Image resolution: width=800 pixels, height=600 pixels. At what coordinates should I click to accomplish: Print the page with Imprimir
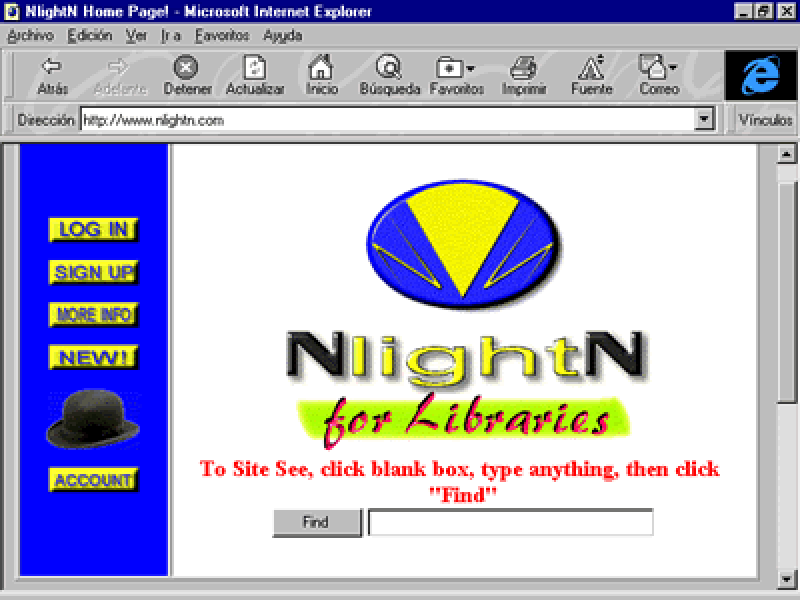(x=523, y=76)
